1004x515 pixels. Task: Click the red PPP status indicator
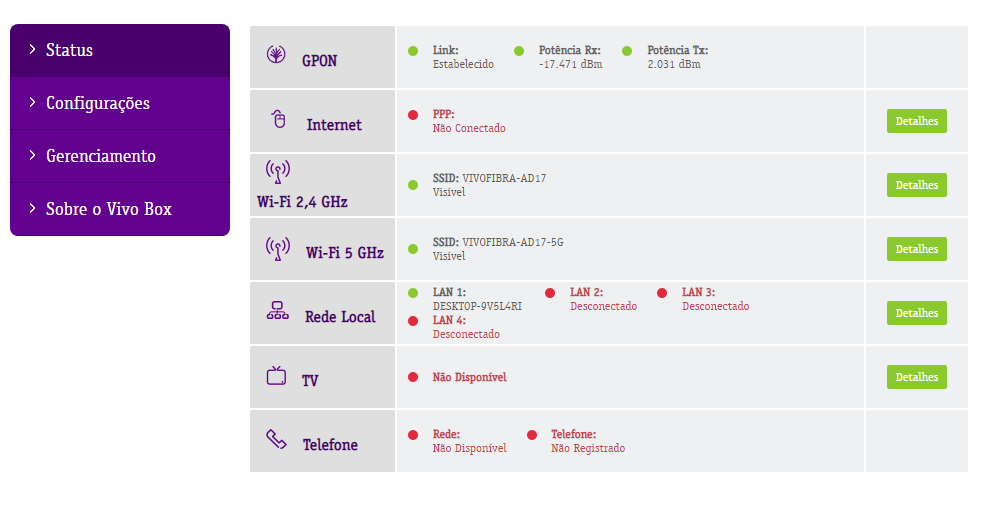[413, 115]
